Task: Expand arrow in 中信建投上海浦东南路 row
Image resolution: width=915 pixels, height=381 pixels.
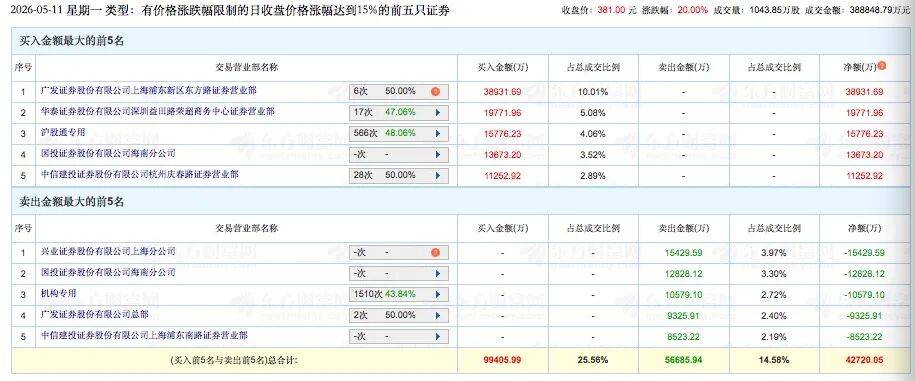Action: click(x=437, y=337)
